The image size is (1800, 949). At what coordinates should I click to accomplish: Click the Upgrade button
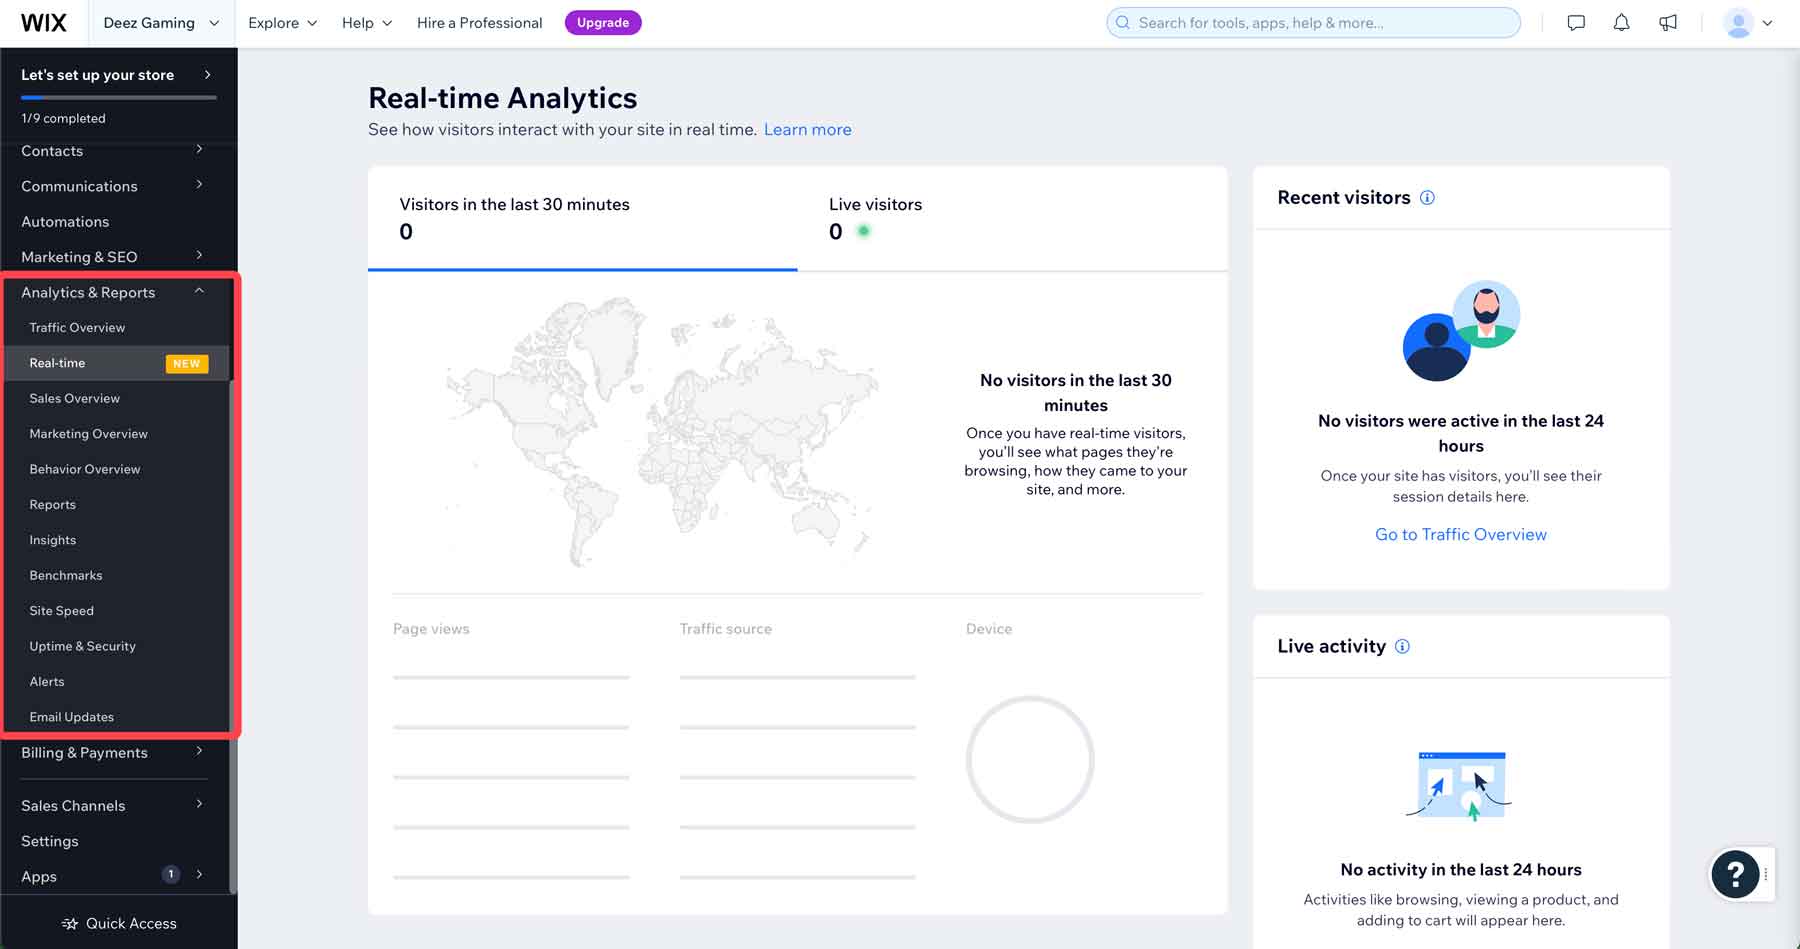coord(603,22)
